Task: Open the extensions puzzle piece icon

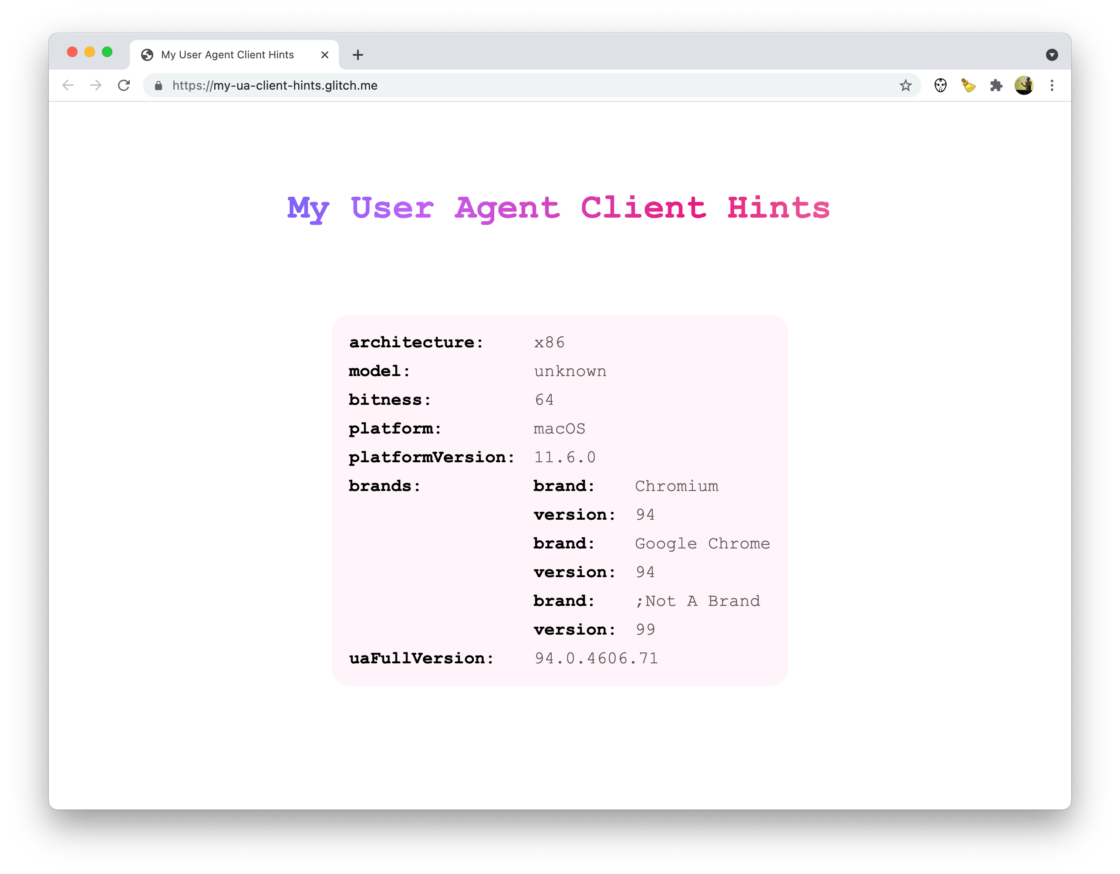Action: pos(996,85)
